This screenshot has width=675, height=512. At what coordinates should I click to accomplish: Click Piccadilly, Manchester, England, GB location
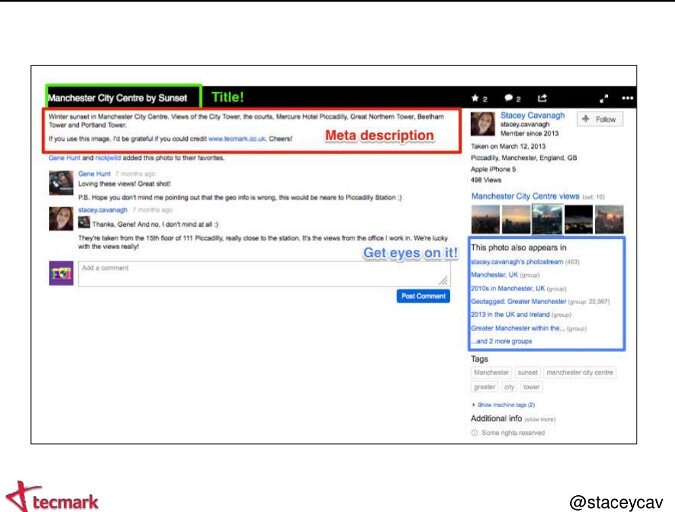tap(523, 158)
